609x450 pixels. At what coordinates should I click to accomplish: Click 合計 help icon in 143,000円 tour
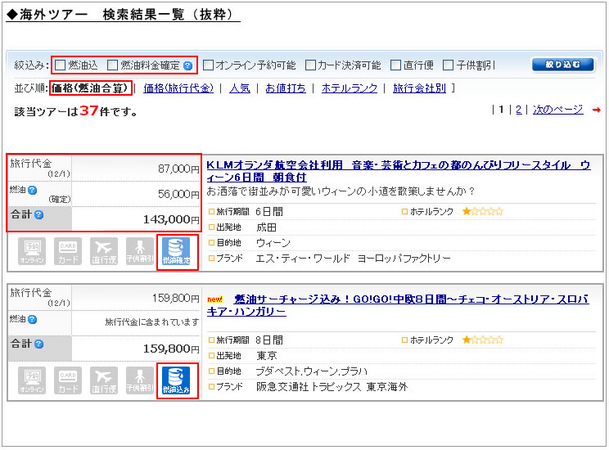pyautogui.click(x=39, y=215)
